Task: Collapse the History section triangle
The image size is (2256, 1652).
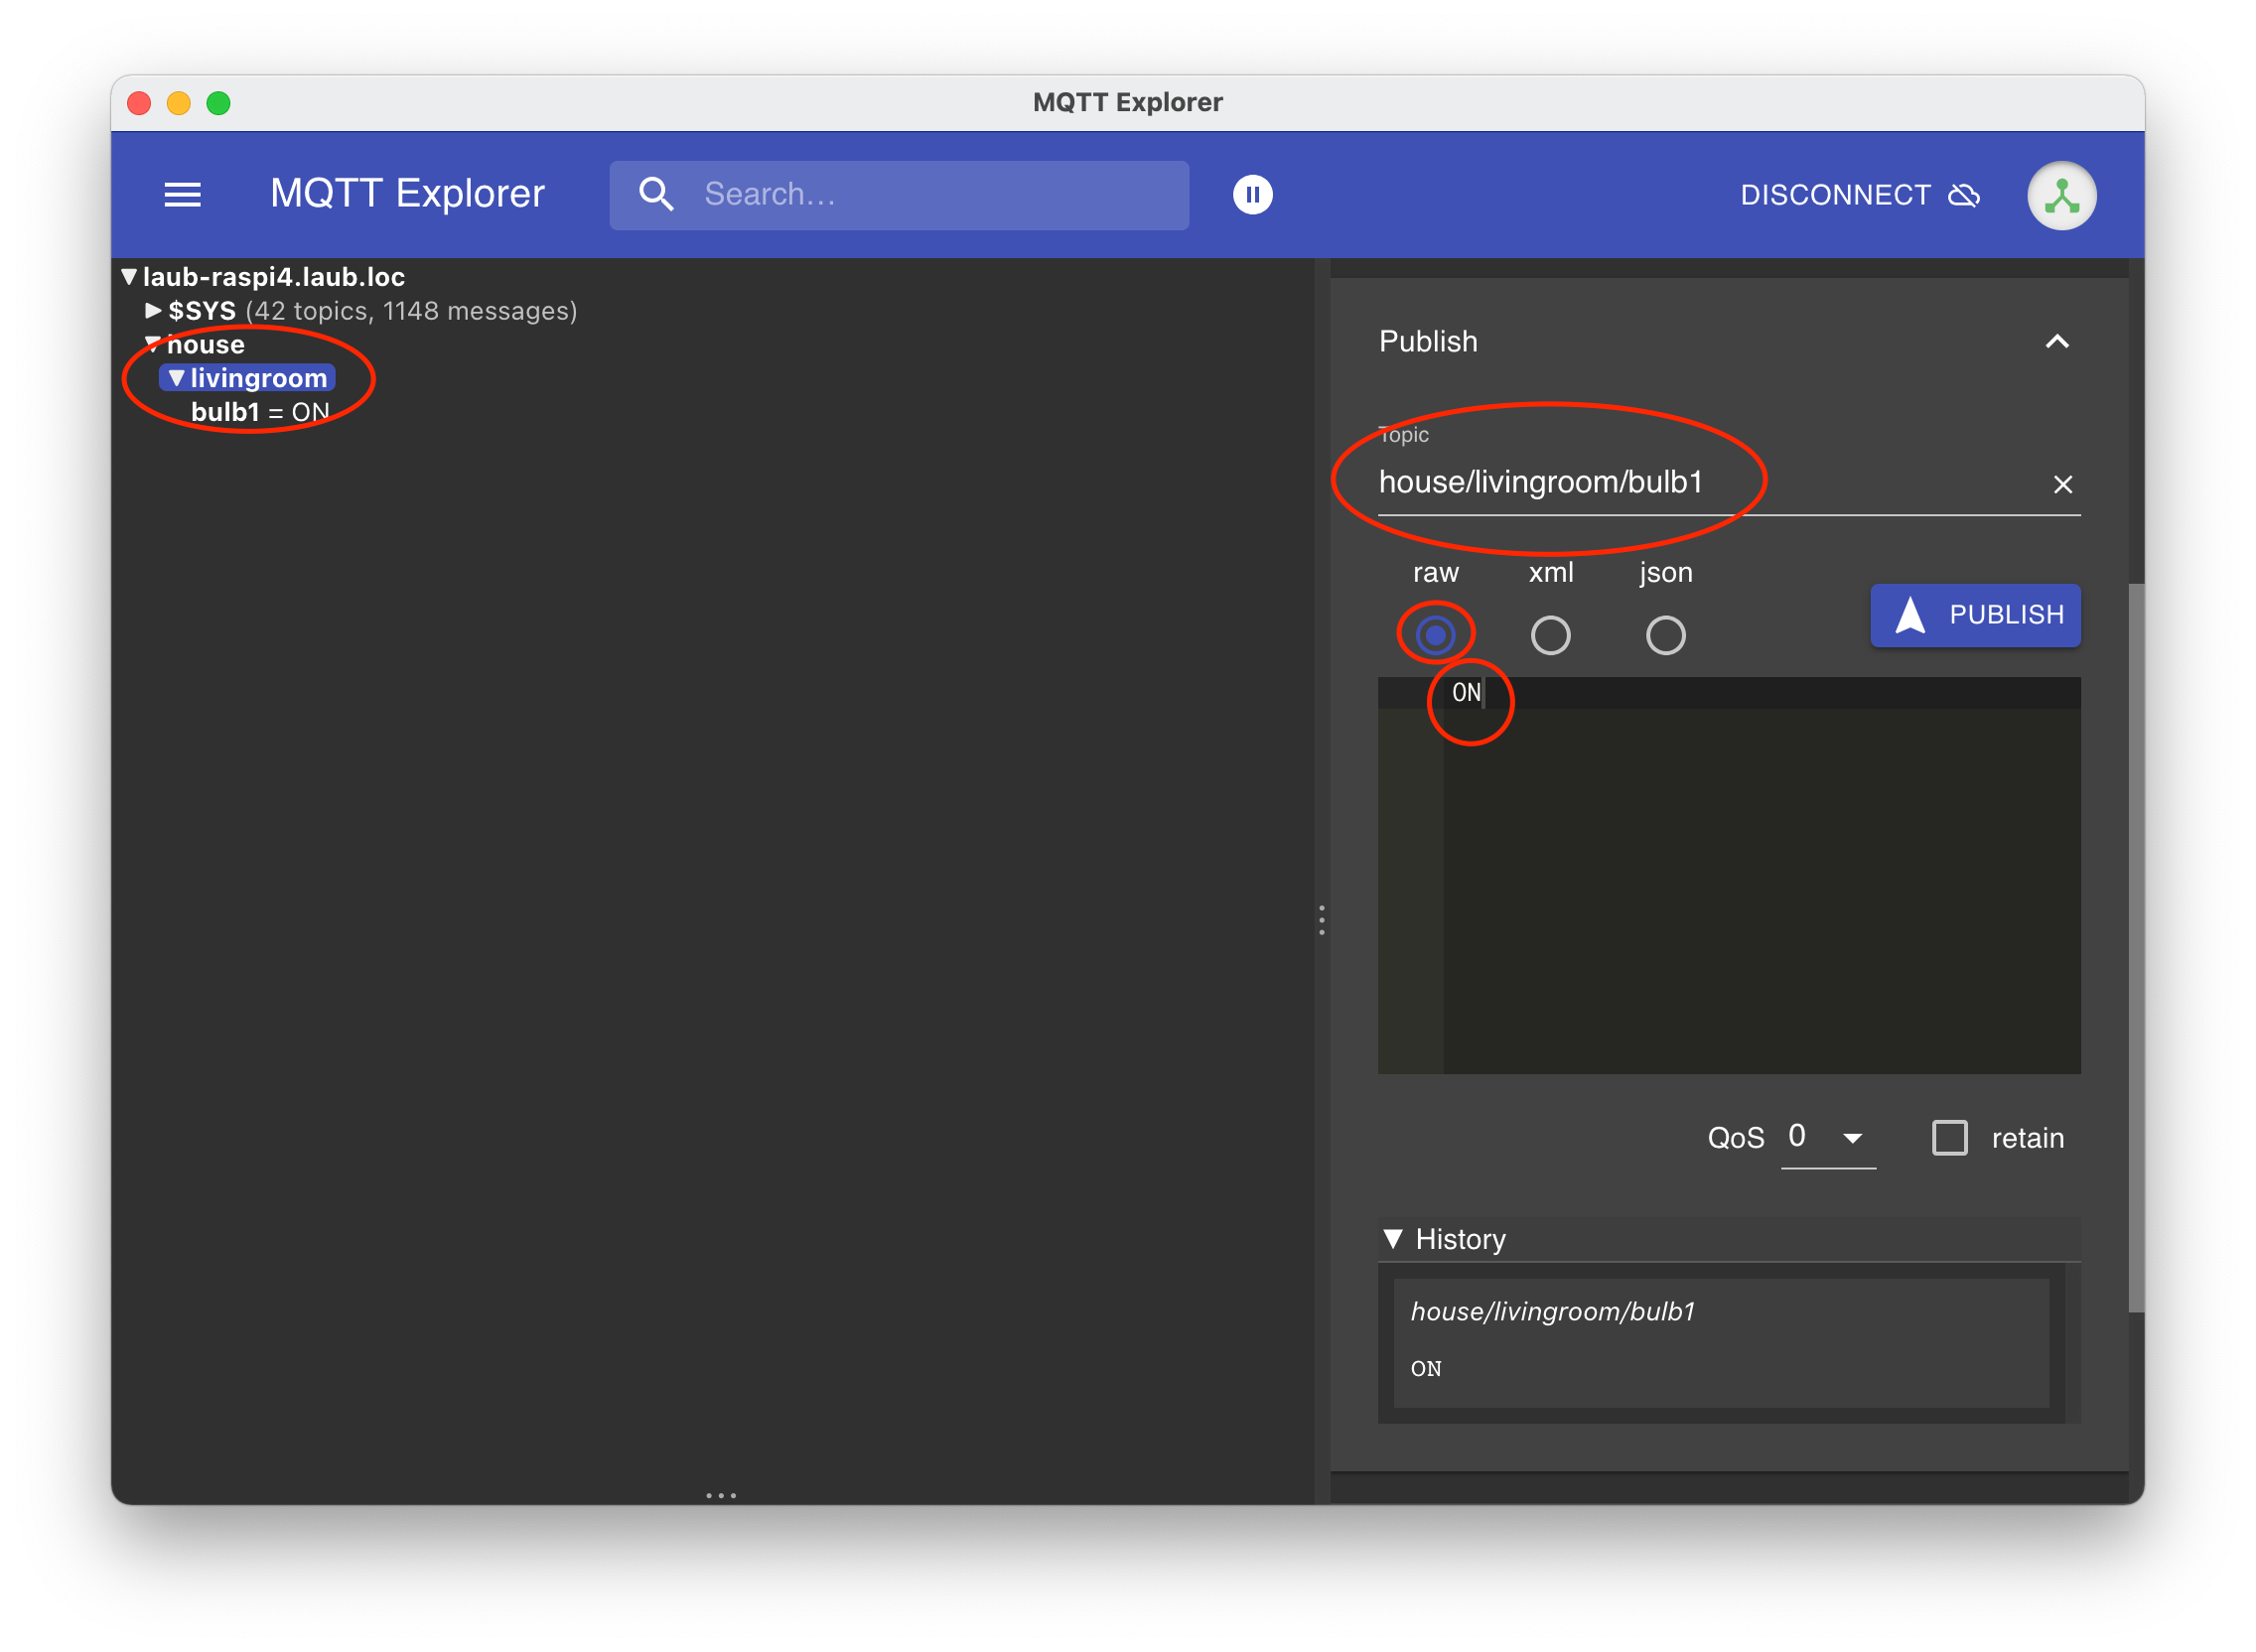Action: point(1392,1239)
